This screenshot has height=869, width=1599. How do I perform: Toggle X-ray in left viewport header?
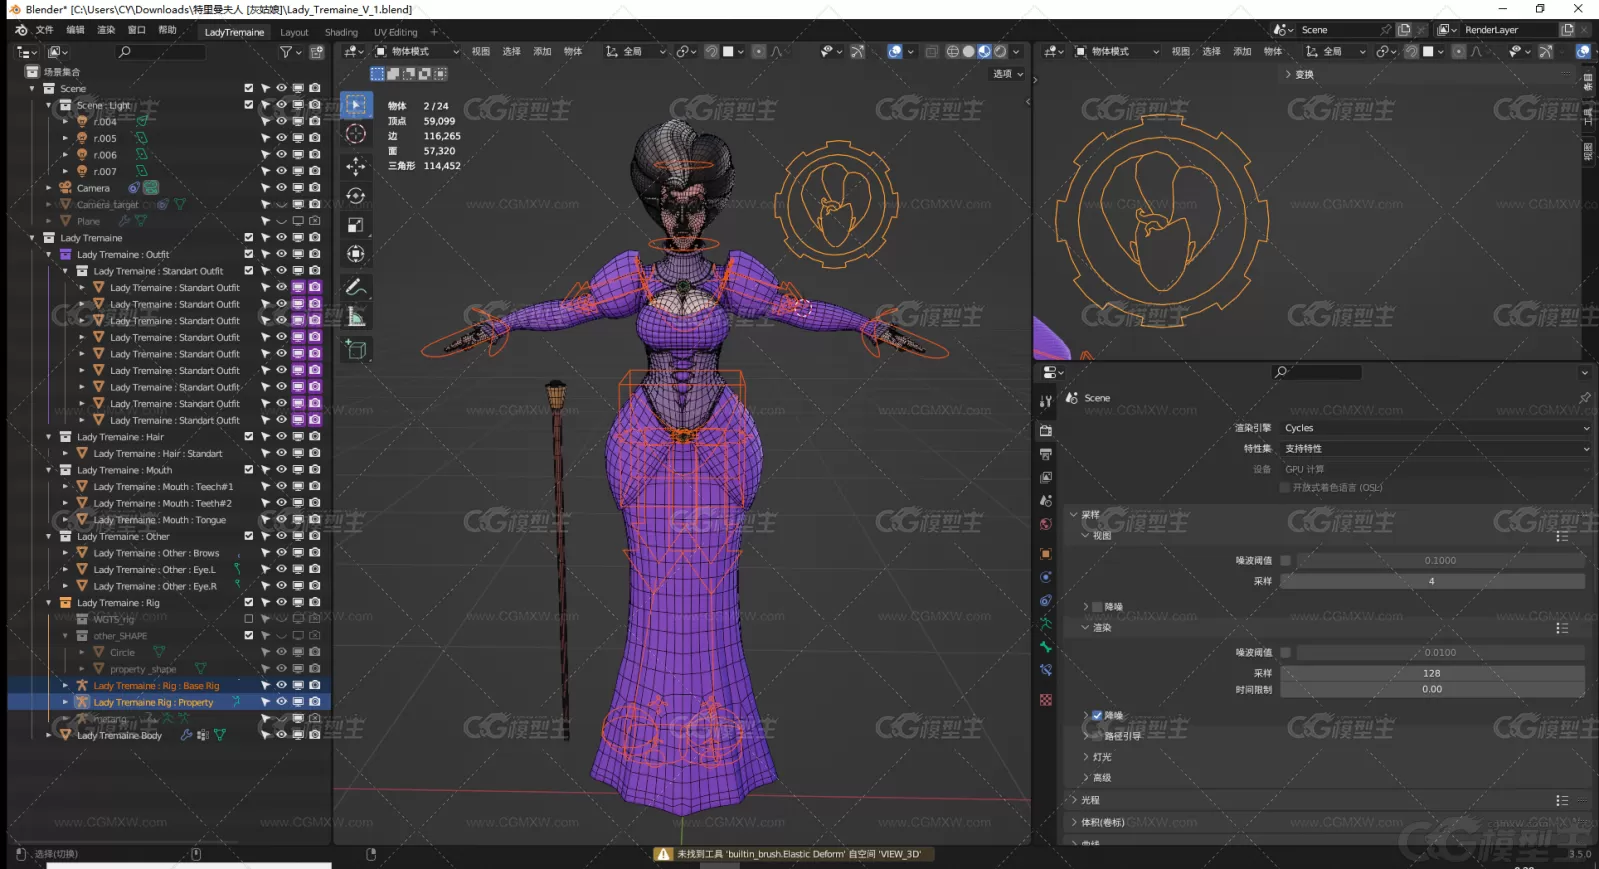pyautogui.click(x=931, y=51)
